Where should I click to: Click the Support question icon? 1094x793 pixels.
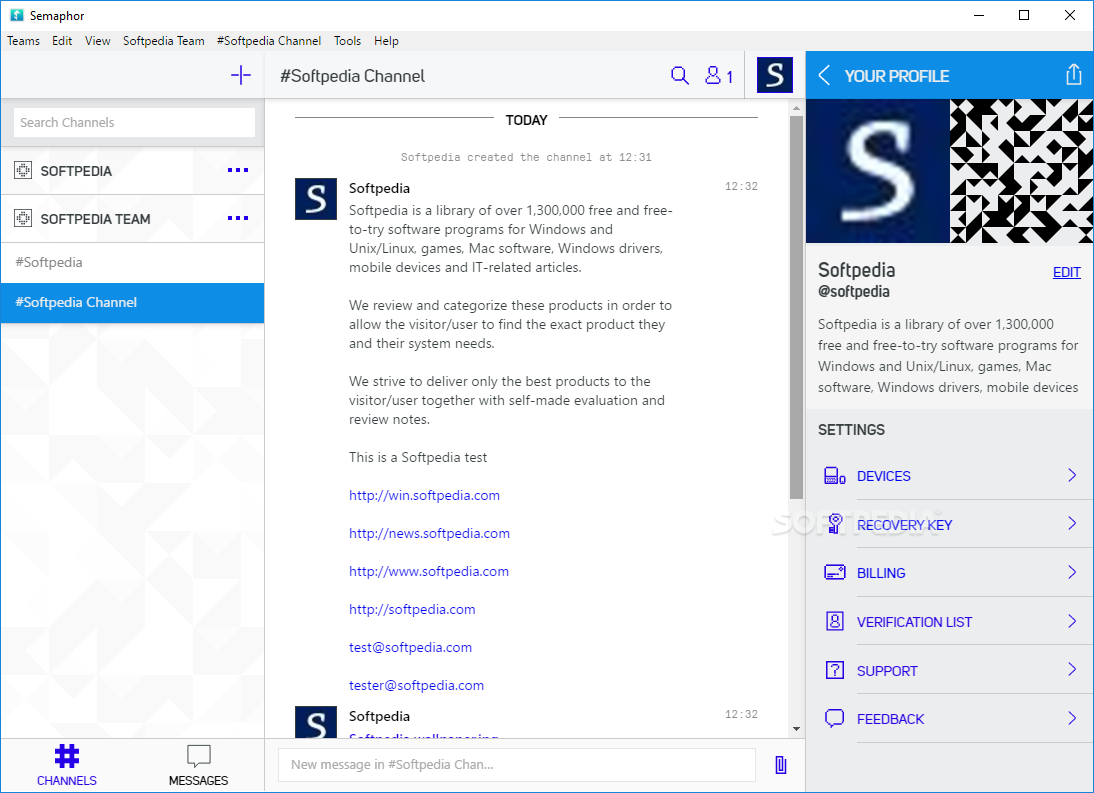coord(834,670)
